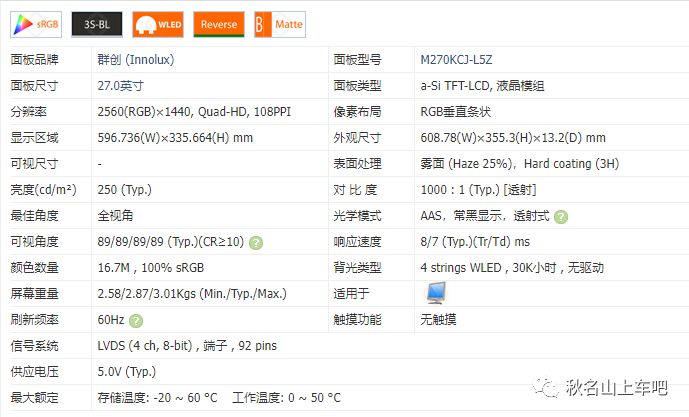Click the 可视尺寸 row label

[35, 163]
